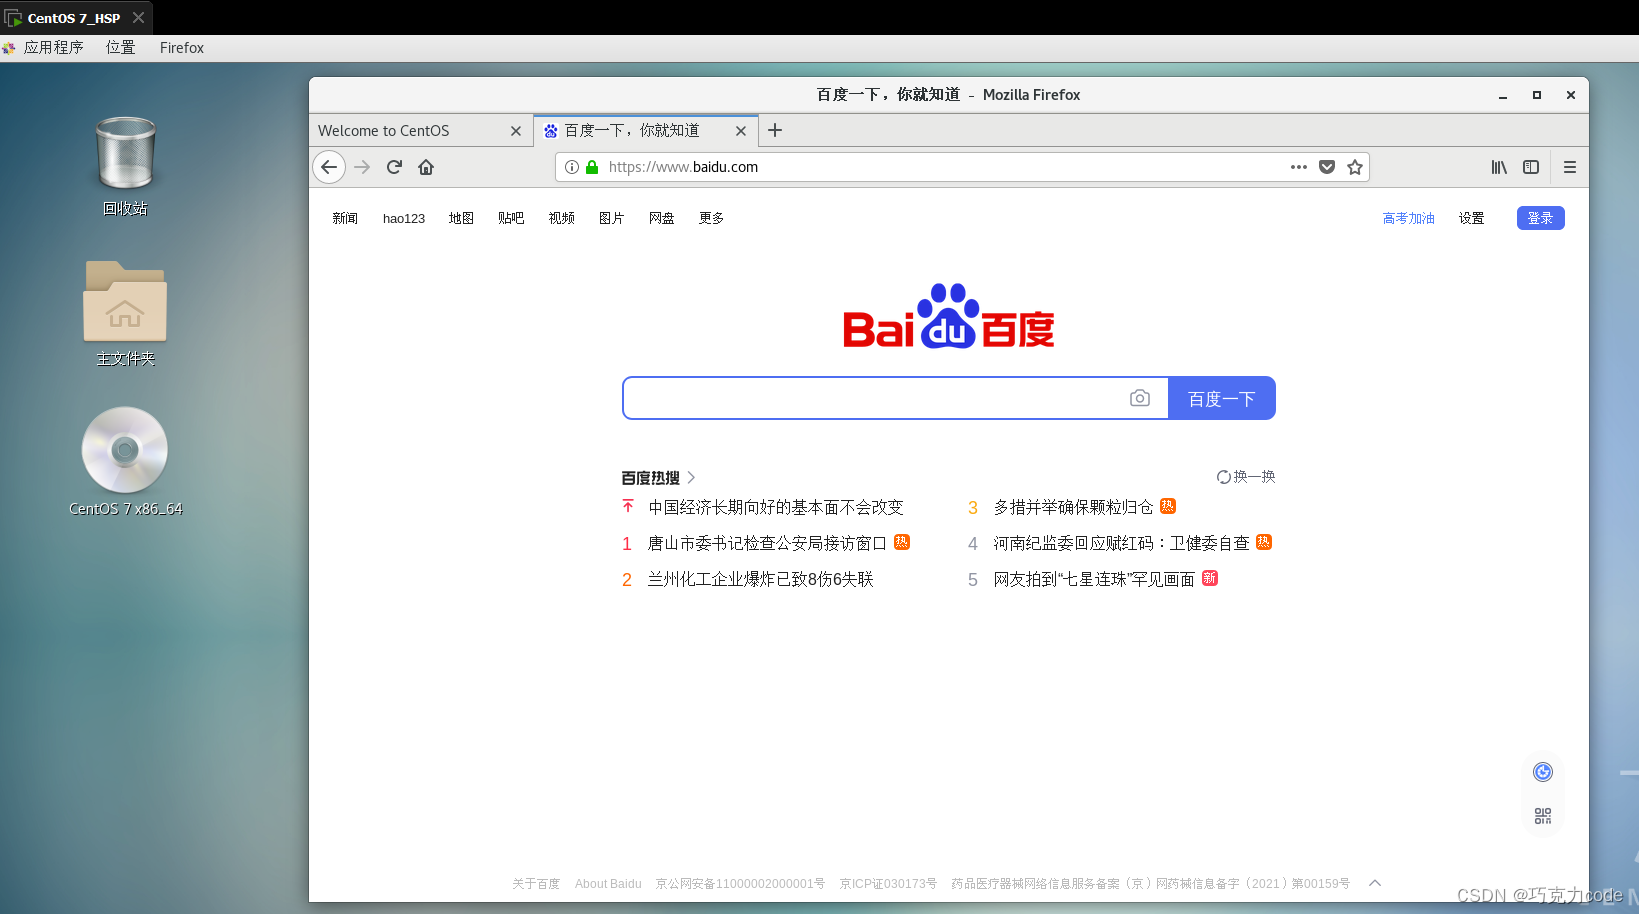This screenshot has height=914, width=1639.
Task: Click the Baidu logo
Action: [948, 317]
